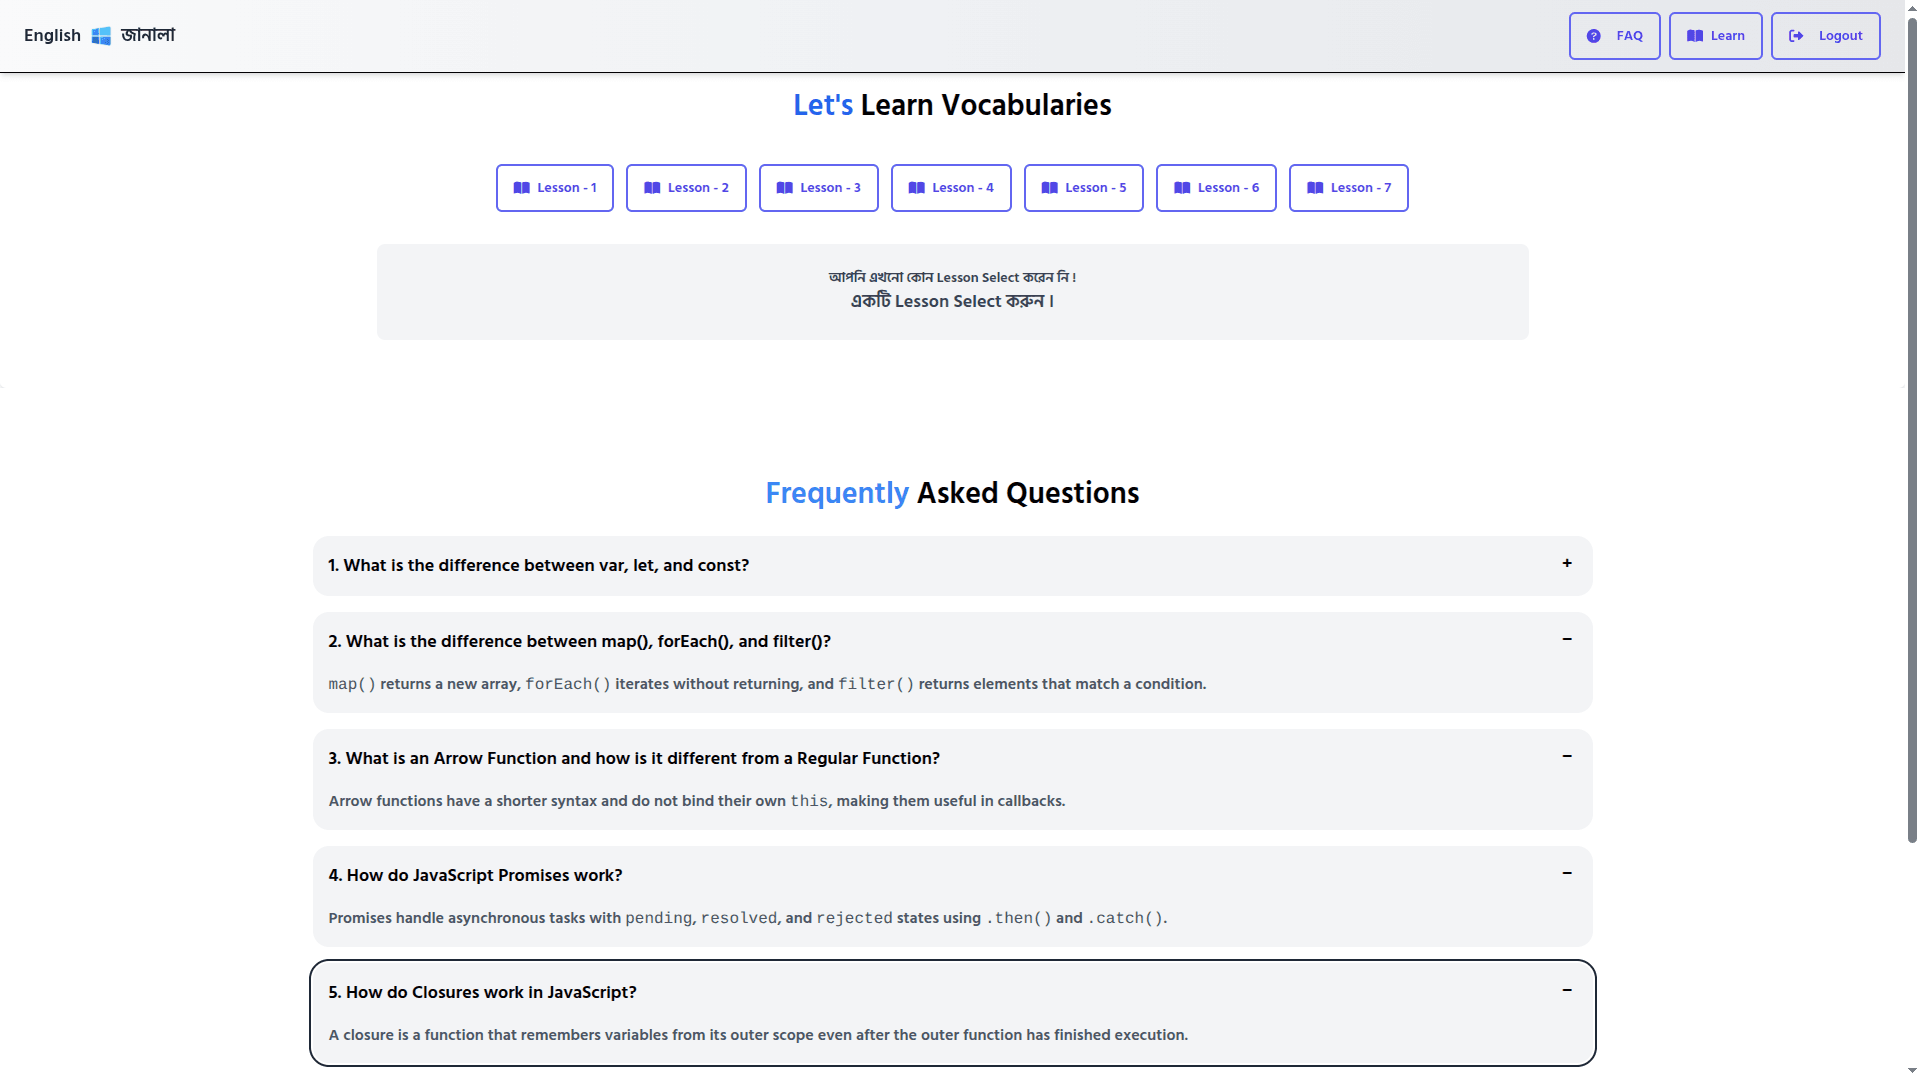Screen dimensions: 1920x1080
Task: Click the windows-style logo beside জানালা
Action: (x=101, y=35)
